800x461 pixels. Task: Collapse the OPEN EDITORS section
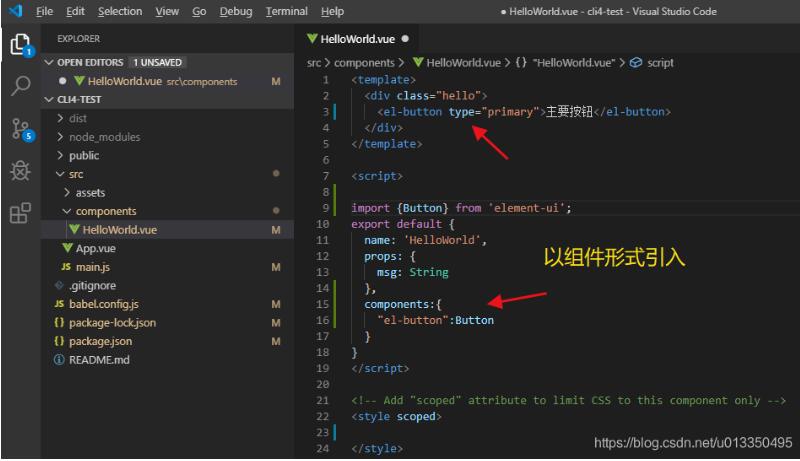pyautogui.click(x=49, y=62)
